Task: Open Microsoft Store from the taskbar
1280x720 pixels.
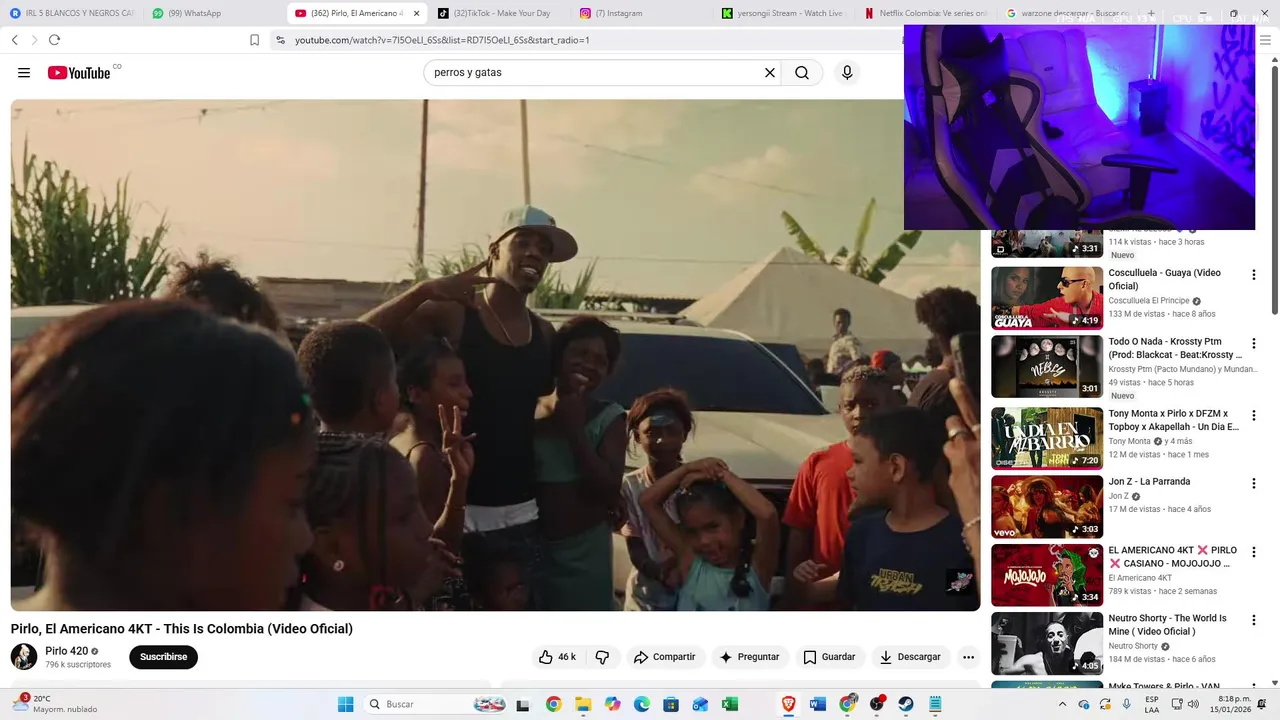Action: pos(671,704)
